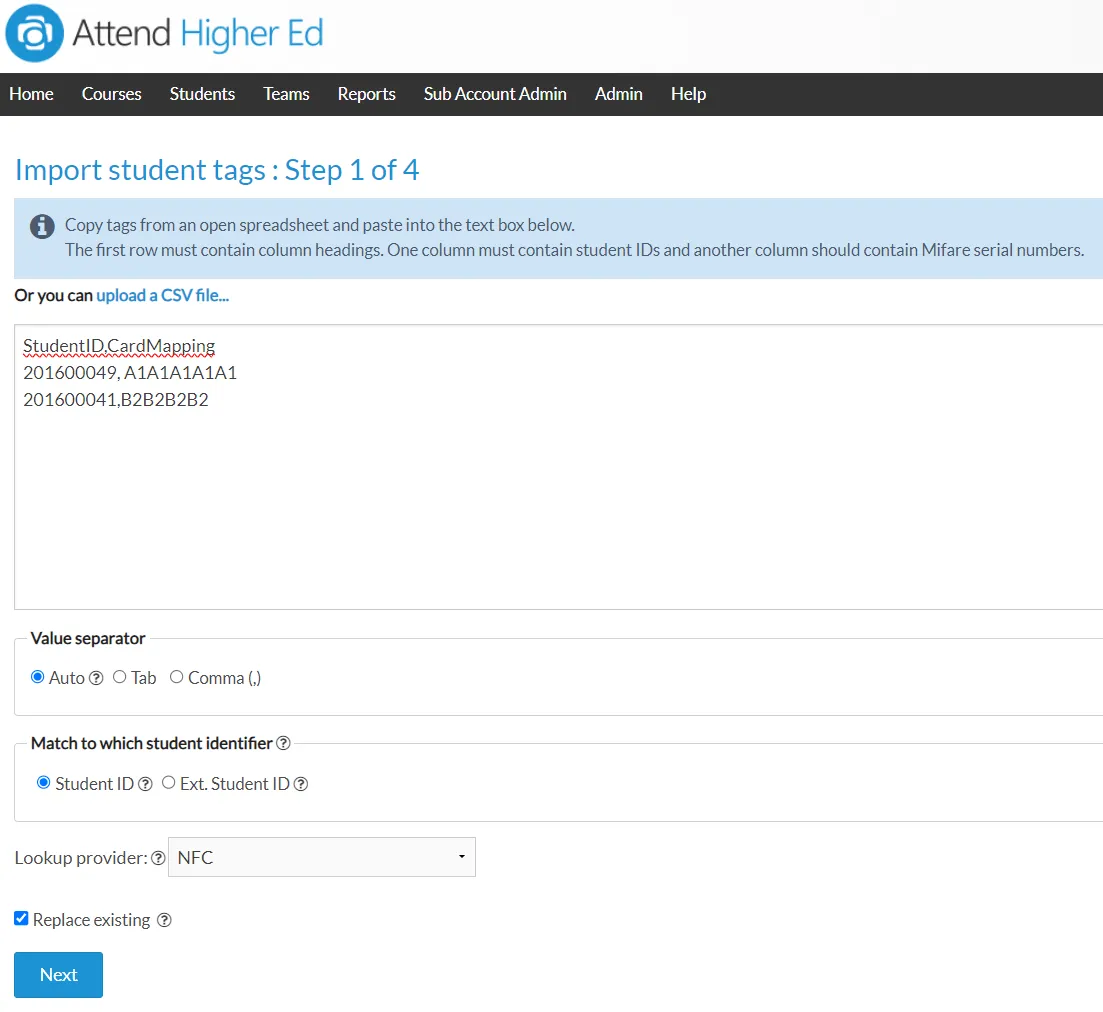This screenshot has height=1012, width=1103.
Task: Open the Help menu
Action: (x=688, y=94)
